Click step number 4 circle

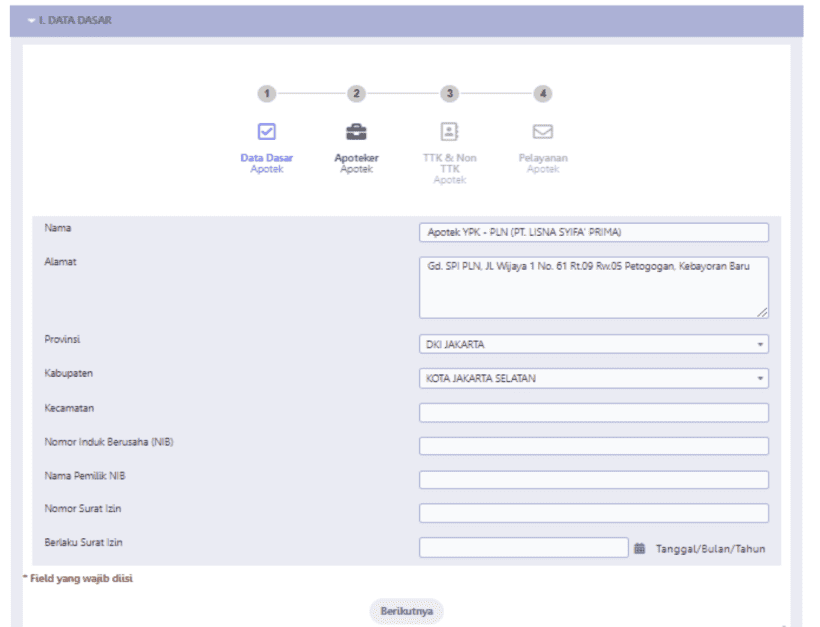(x=542, y=93)
